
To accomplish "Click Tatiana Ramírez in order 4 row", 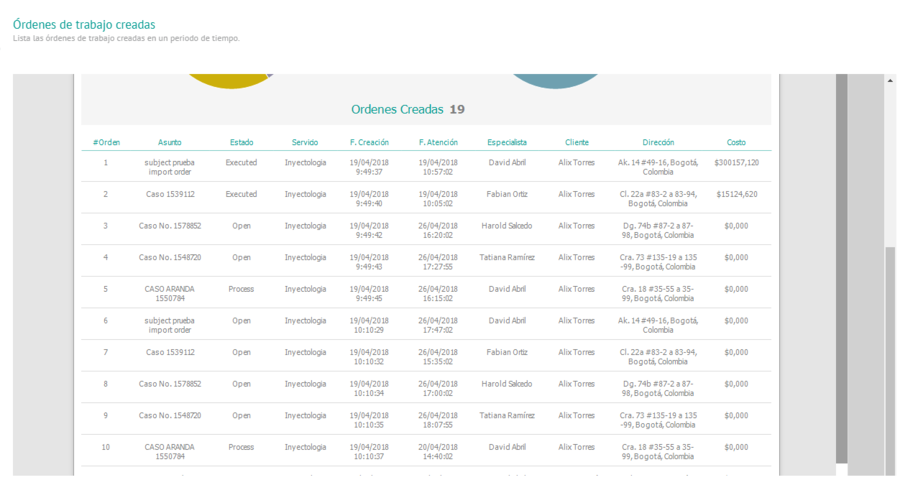I will [507, 257].
